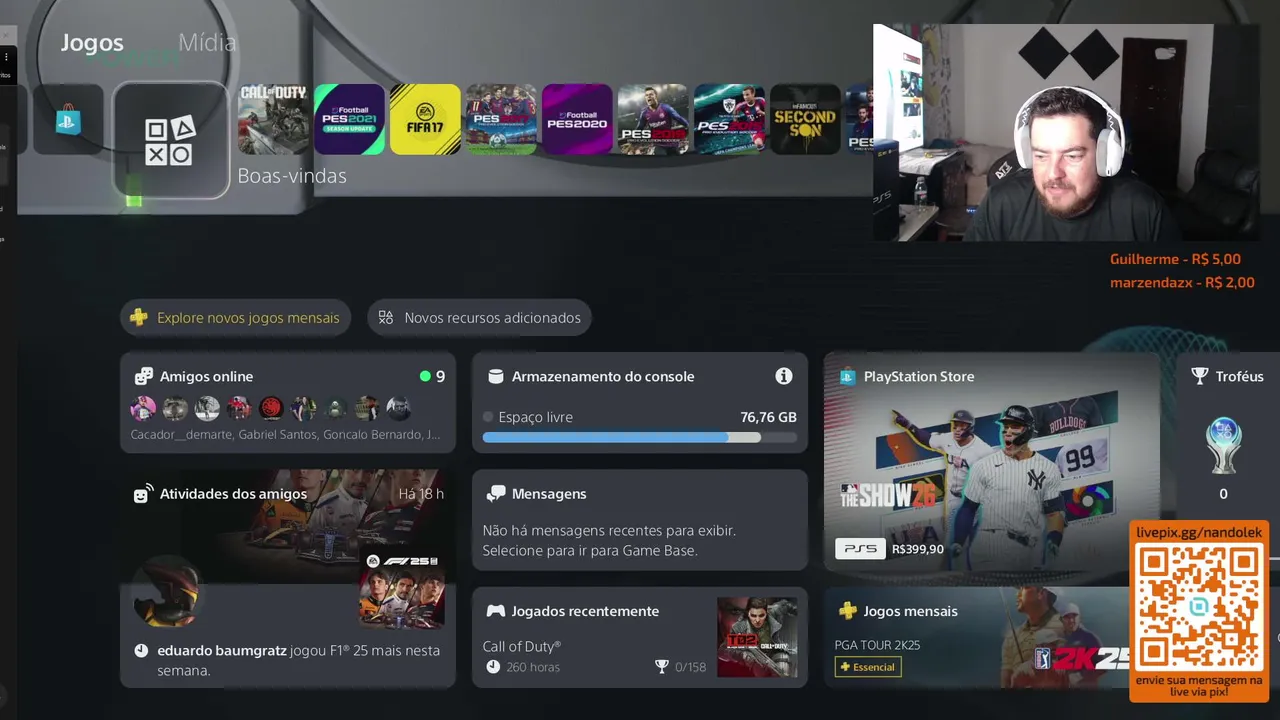Open the Boas-vindas welcome hub tile
The image size is (1280, 720).
pyautogui.click(x=171, y=141)
